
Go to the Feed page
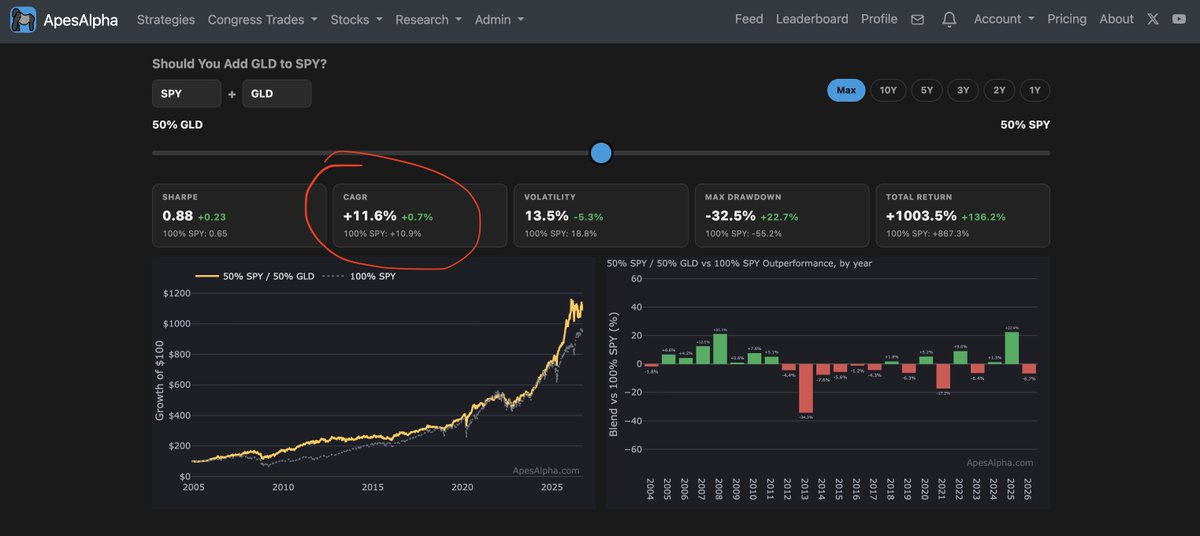pos(749,19)
